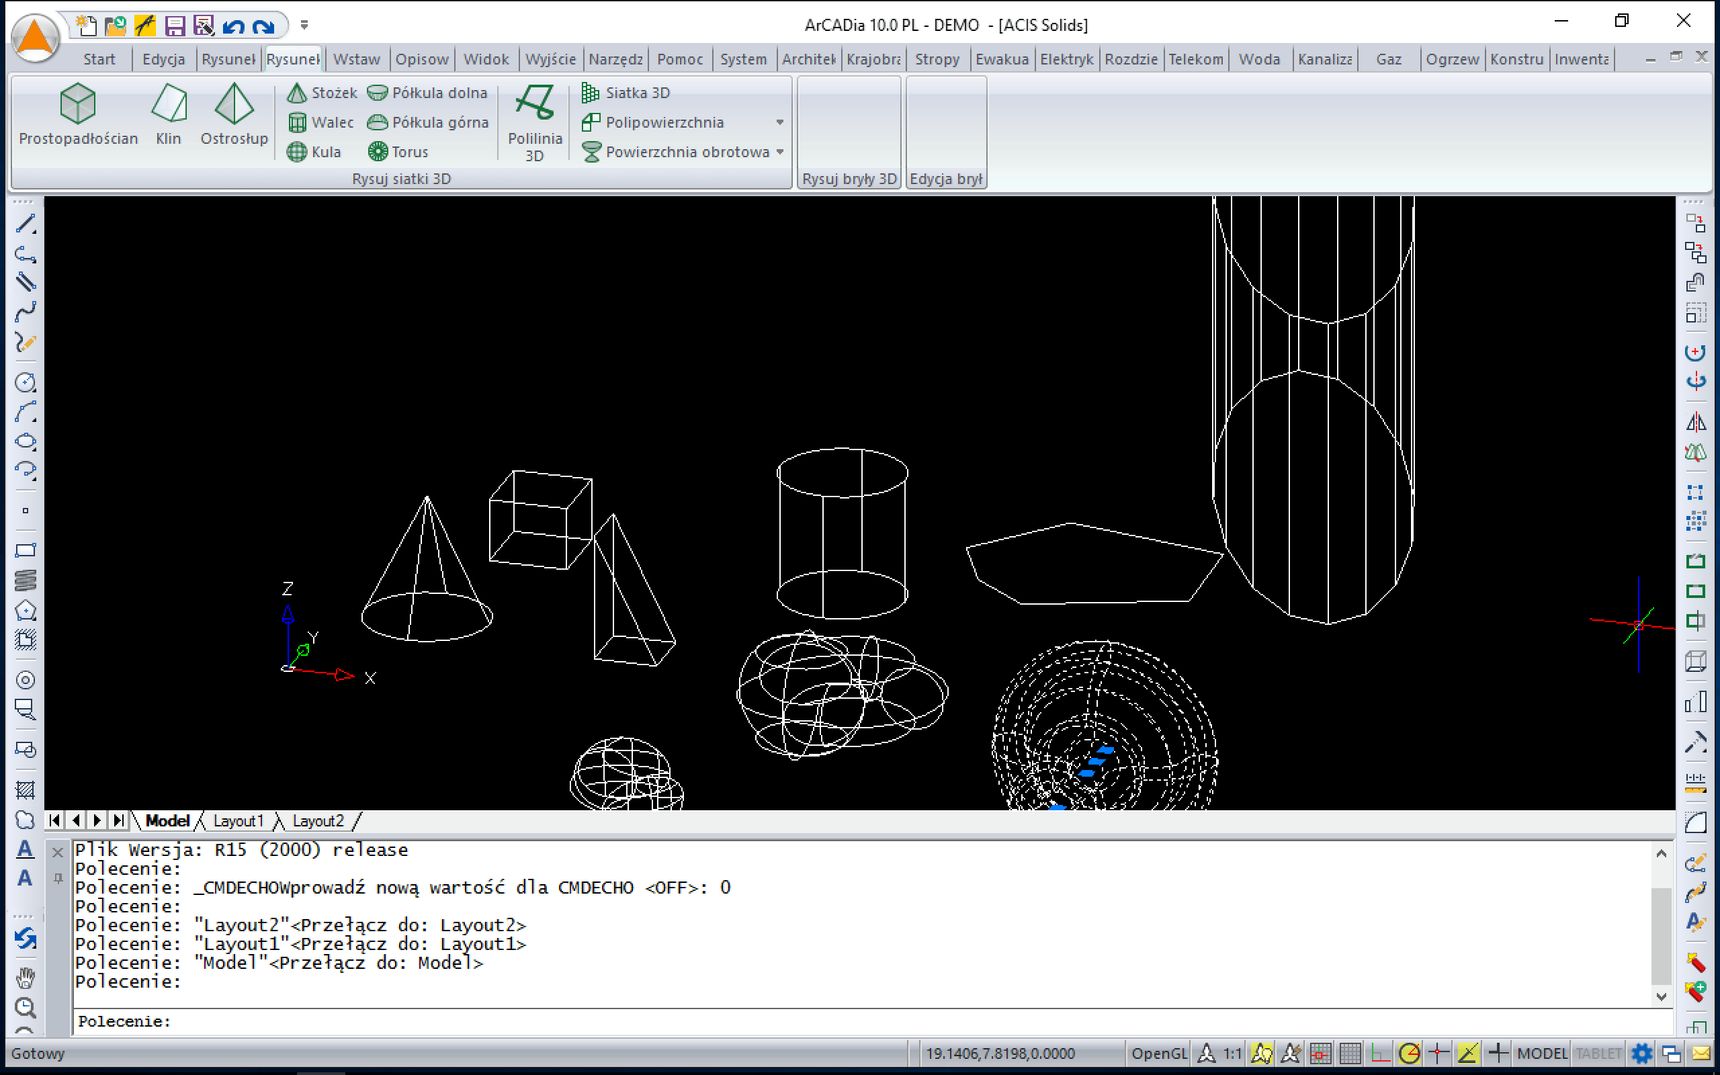Viewport: 1720px width, 1075px height.
Task: Click the Redo arrow in quick access toolbar
Action: [x=263, y=25]
